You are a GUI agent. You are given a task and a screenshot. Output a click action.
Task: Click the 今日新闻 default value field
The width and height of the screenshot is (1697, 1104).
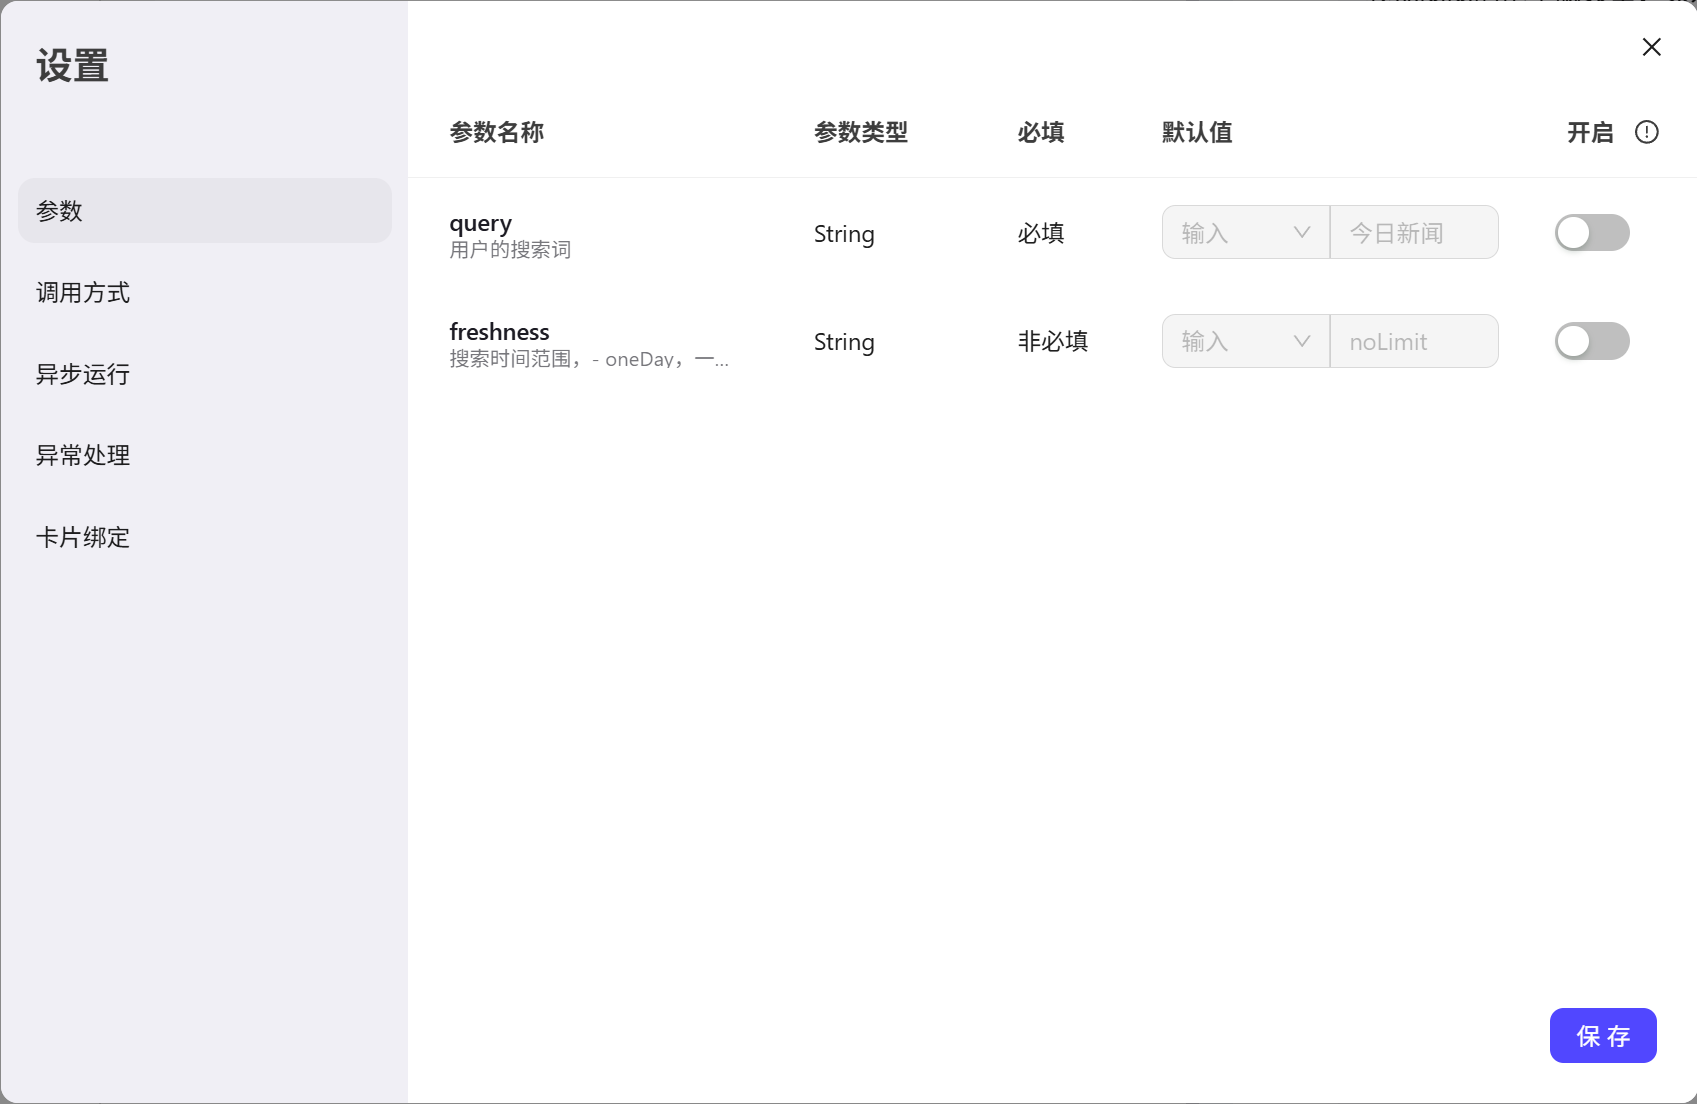[1413, 233]
